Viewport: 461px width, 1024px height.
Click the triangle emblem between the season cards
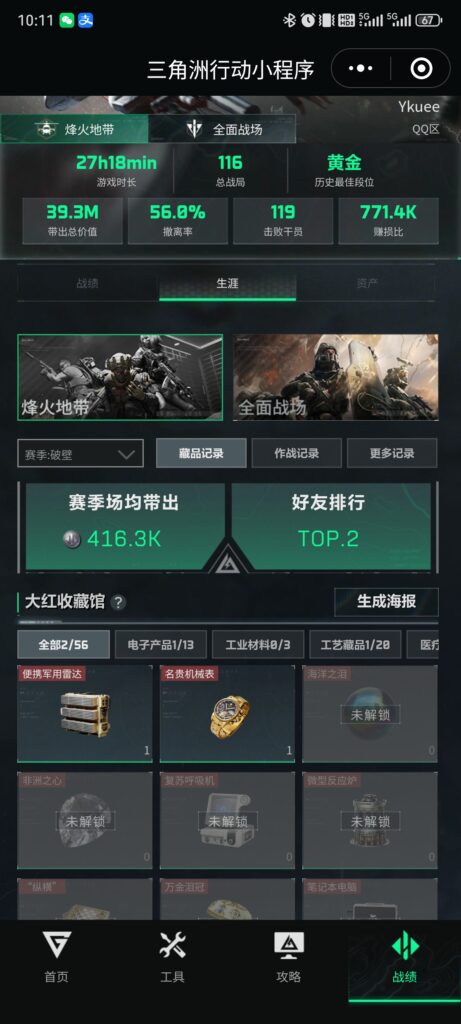point(228,560)
